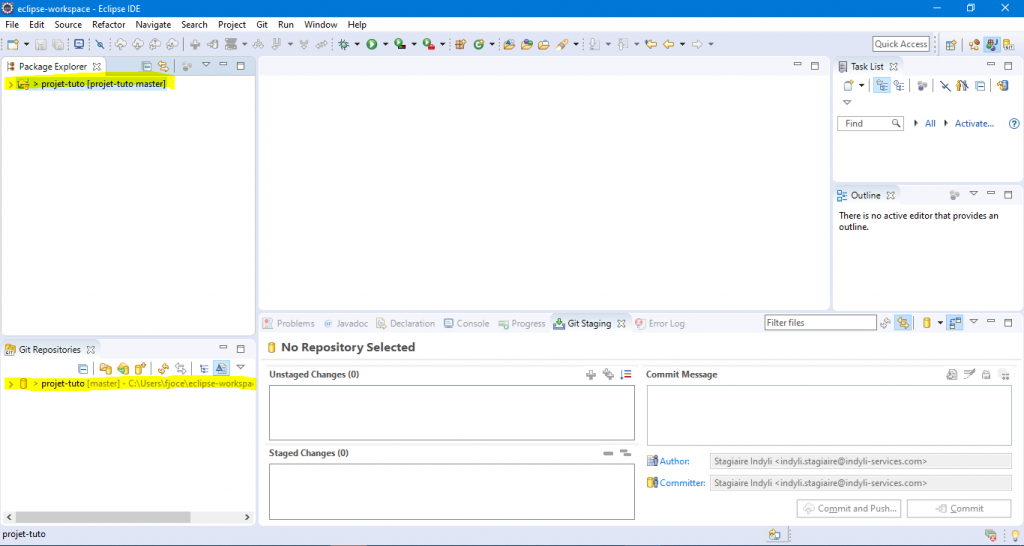Expand projet-tuto in Git Repositories

pos(10,384)
